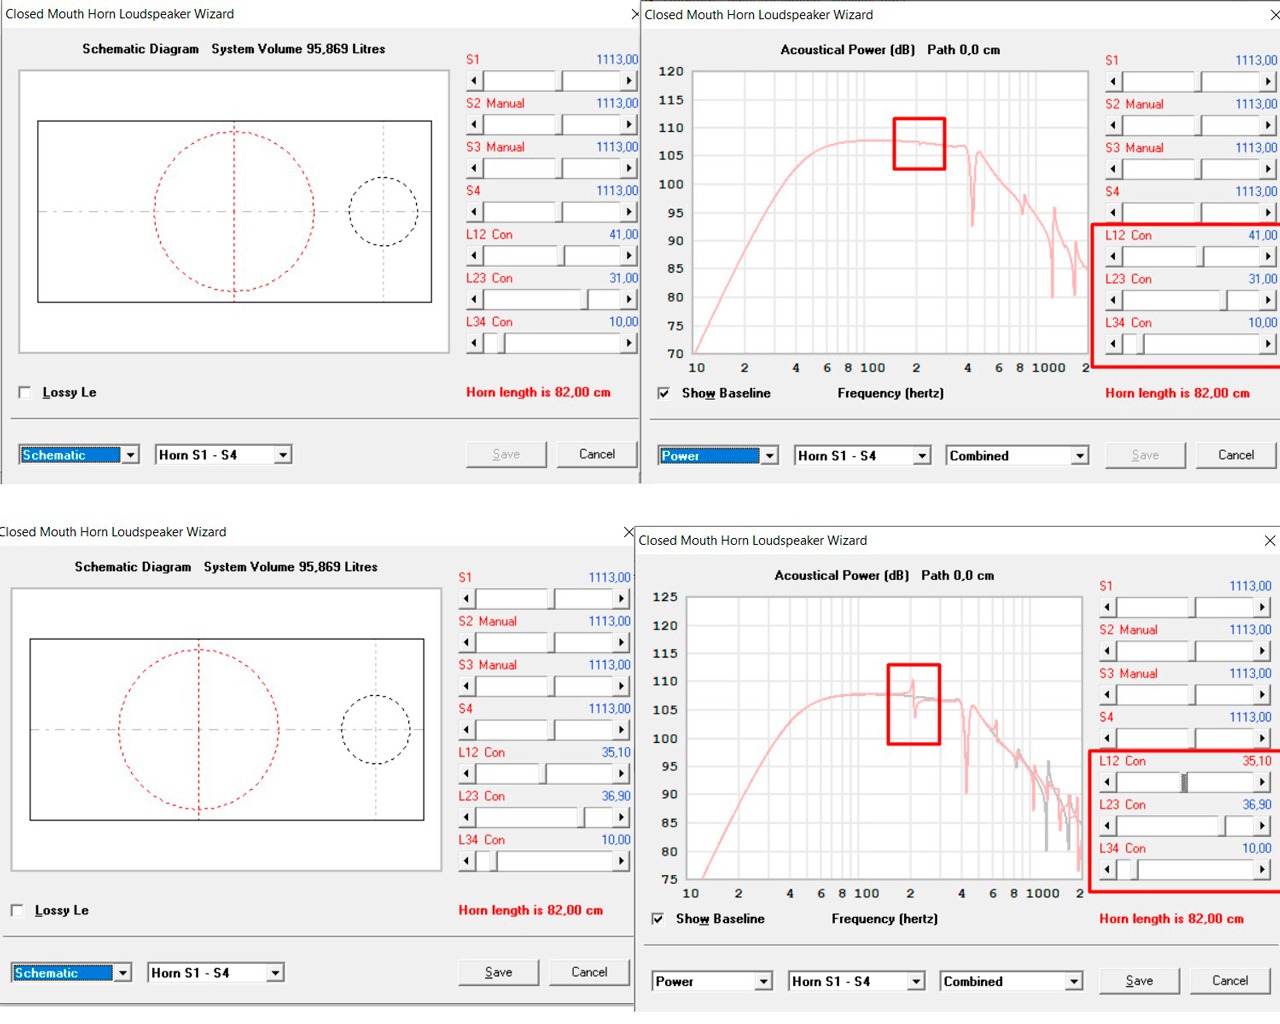This screenshot has width=1280, height=1024.
Task: Enable Lossy Le in upper Schematic window
Action: point(25,393)
